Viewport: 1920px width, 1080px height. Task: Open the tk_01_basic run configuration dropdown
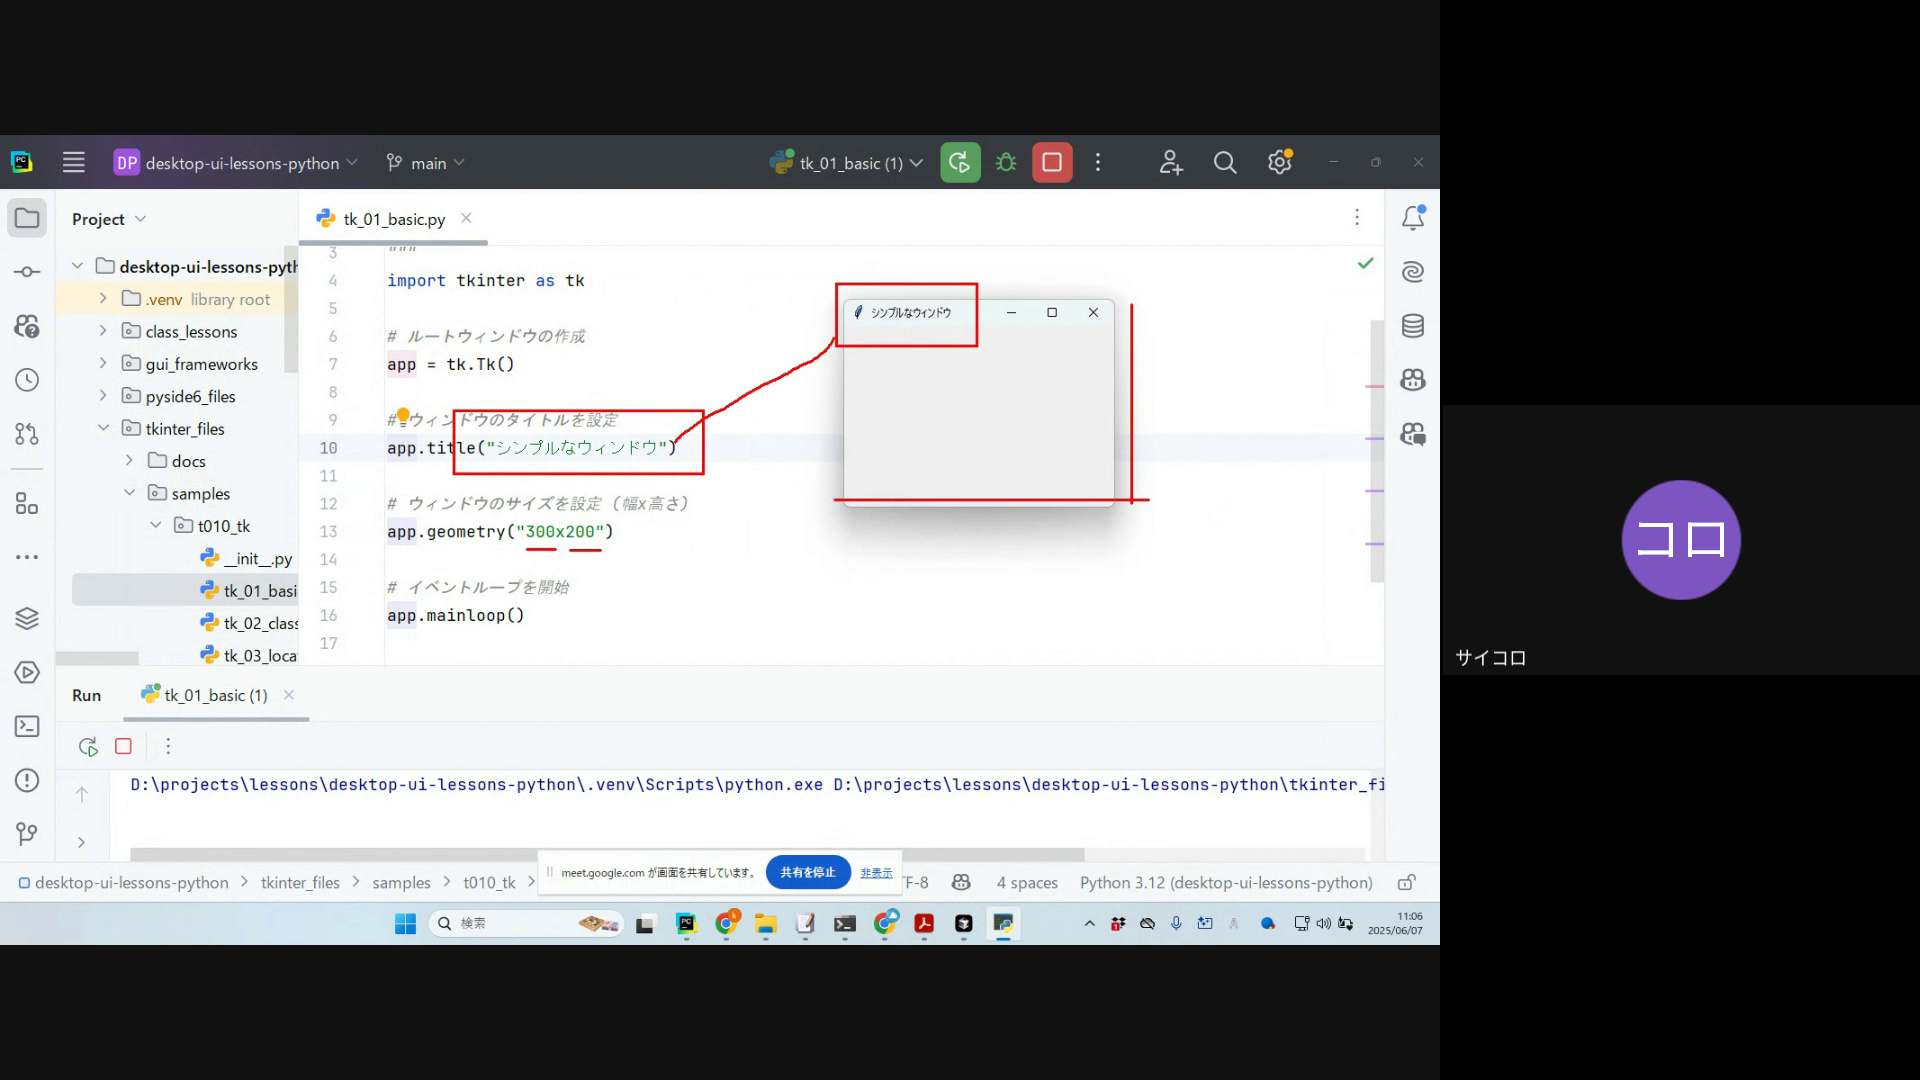pos(850,163)
